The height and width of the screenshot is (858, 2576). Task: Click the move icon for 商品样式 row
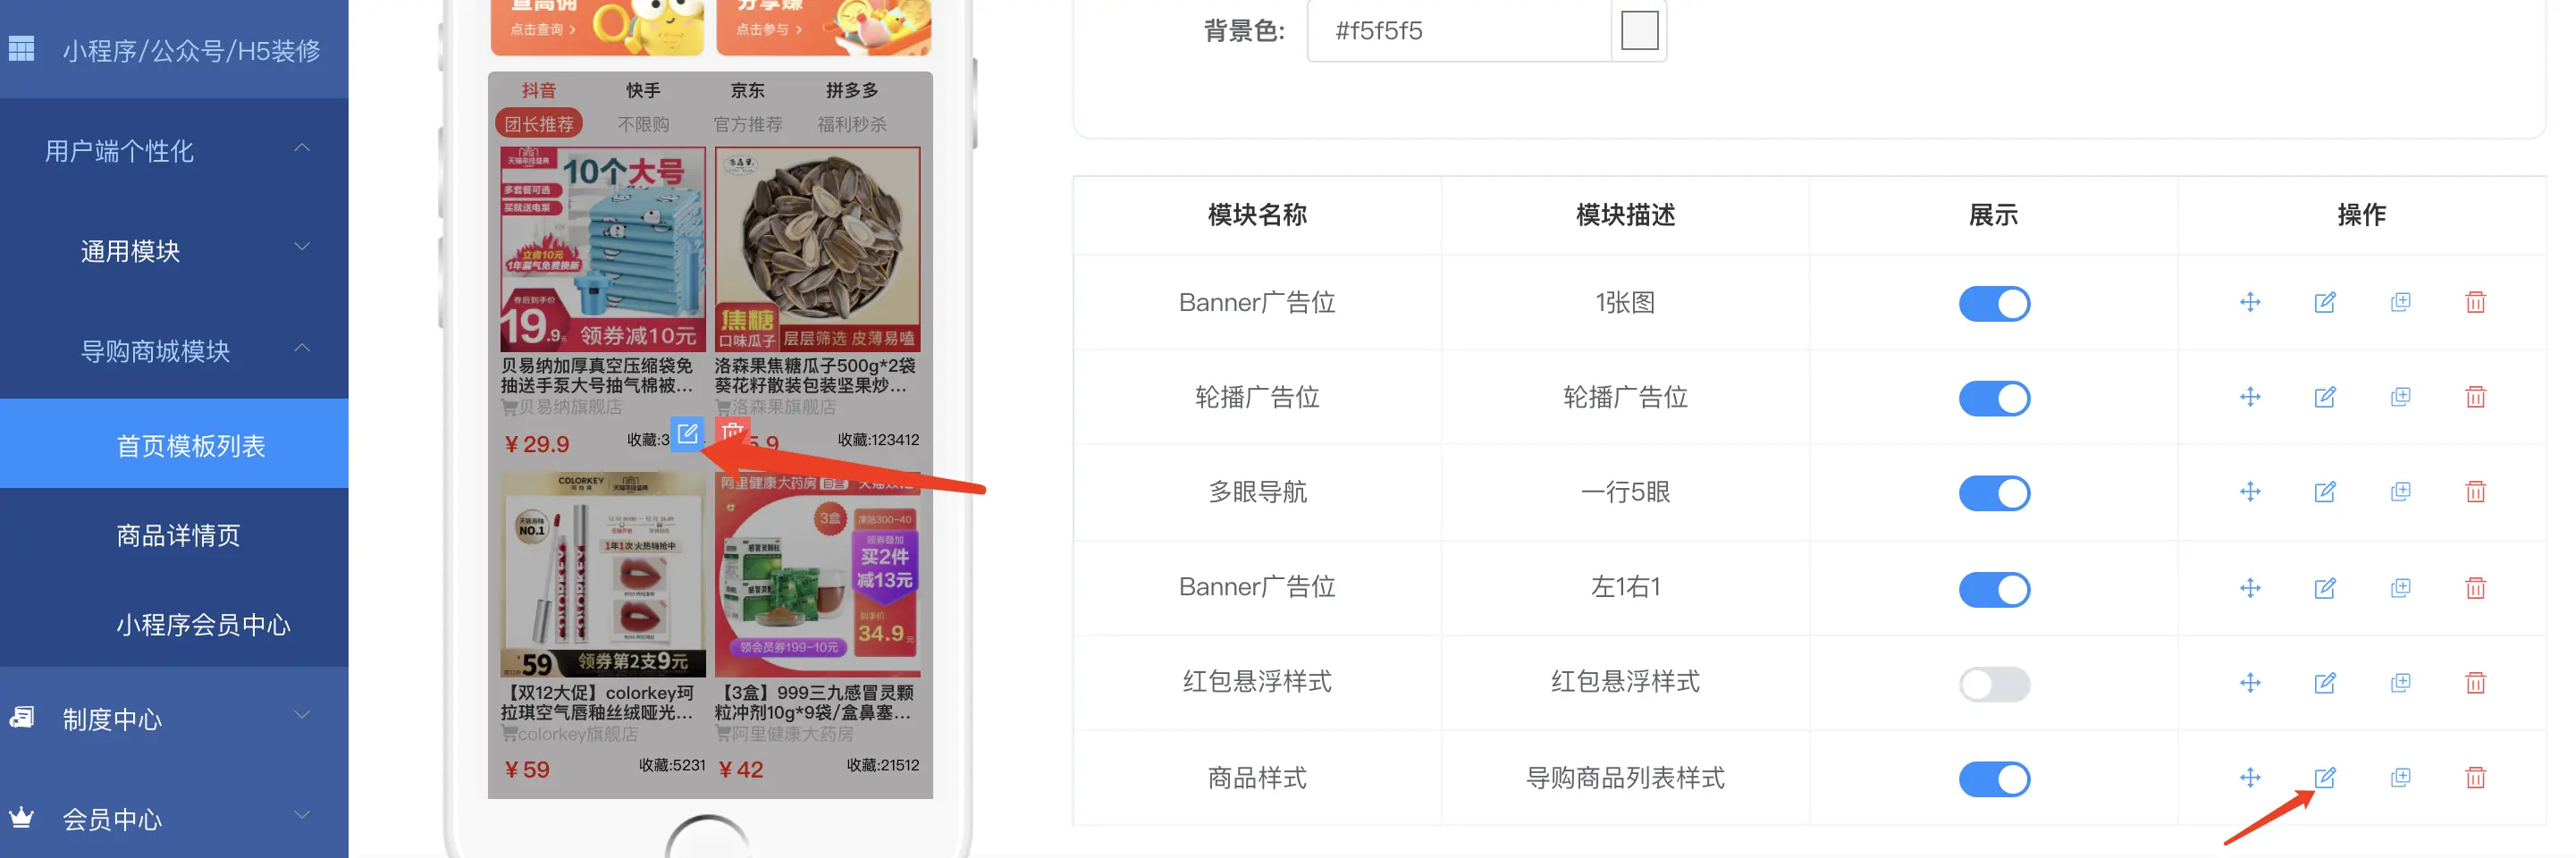point(2250,777)
